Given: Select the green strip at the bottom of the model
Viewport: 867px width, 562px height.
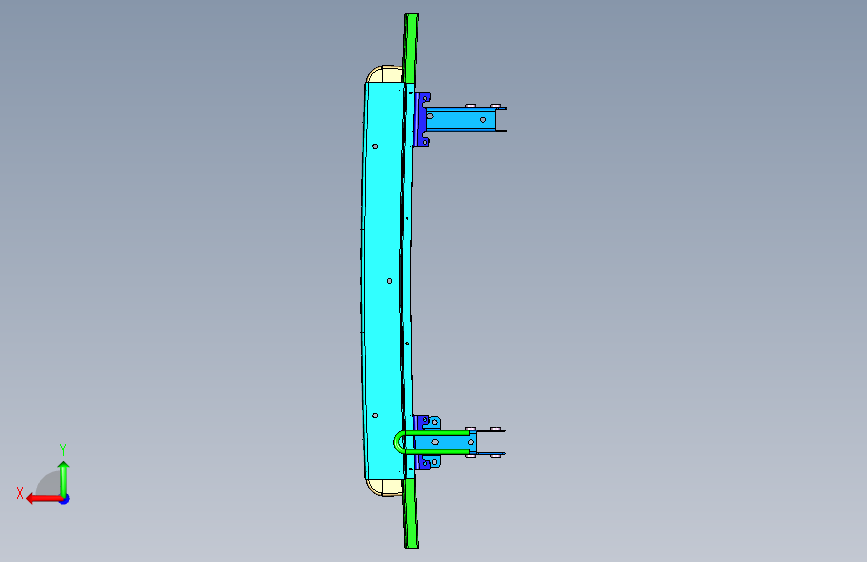Looking at the screenshot, I should coord(411,514).
